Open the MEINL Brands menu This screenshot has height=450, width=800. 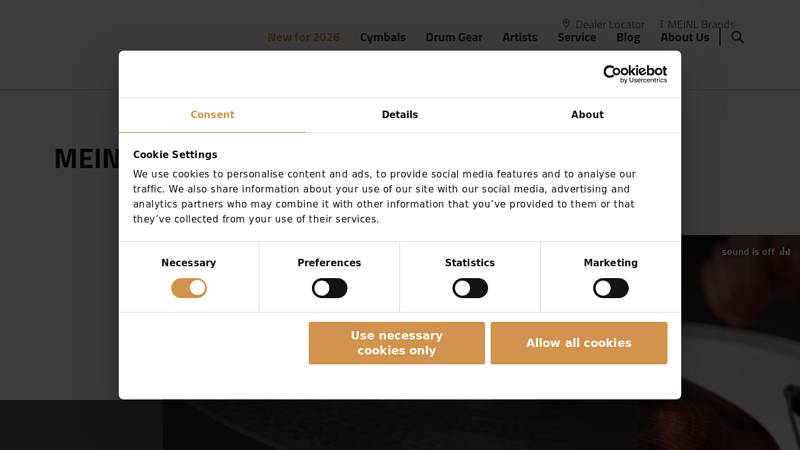tap(697, 24)
